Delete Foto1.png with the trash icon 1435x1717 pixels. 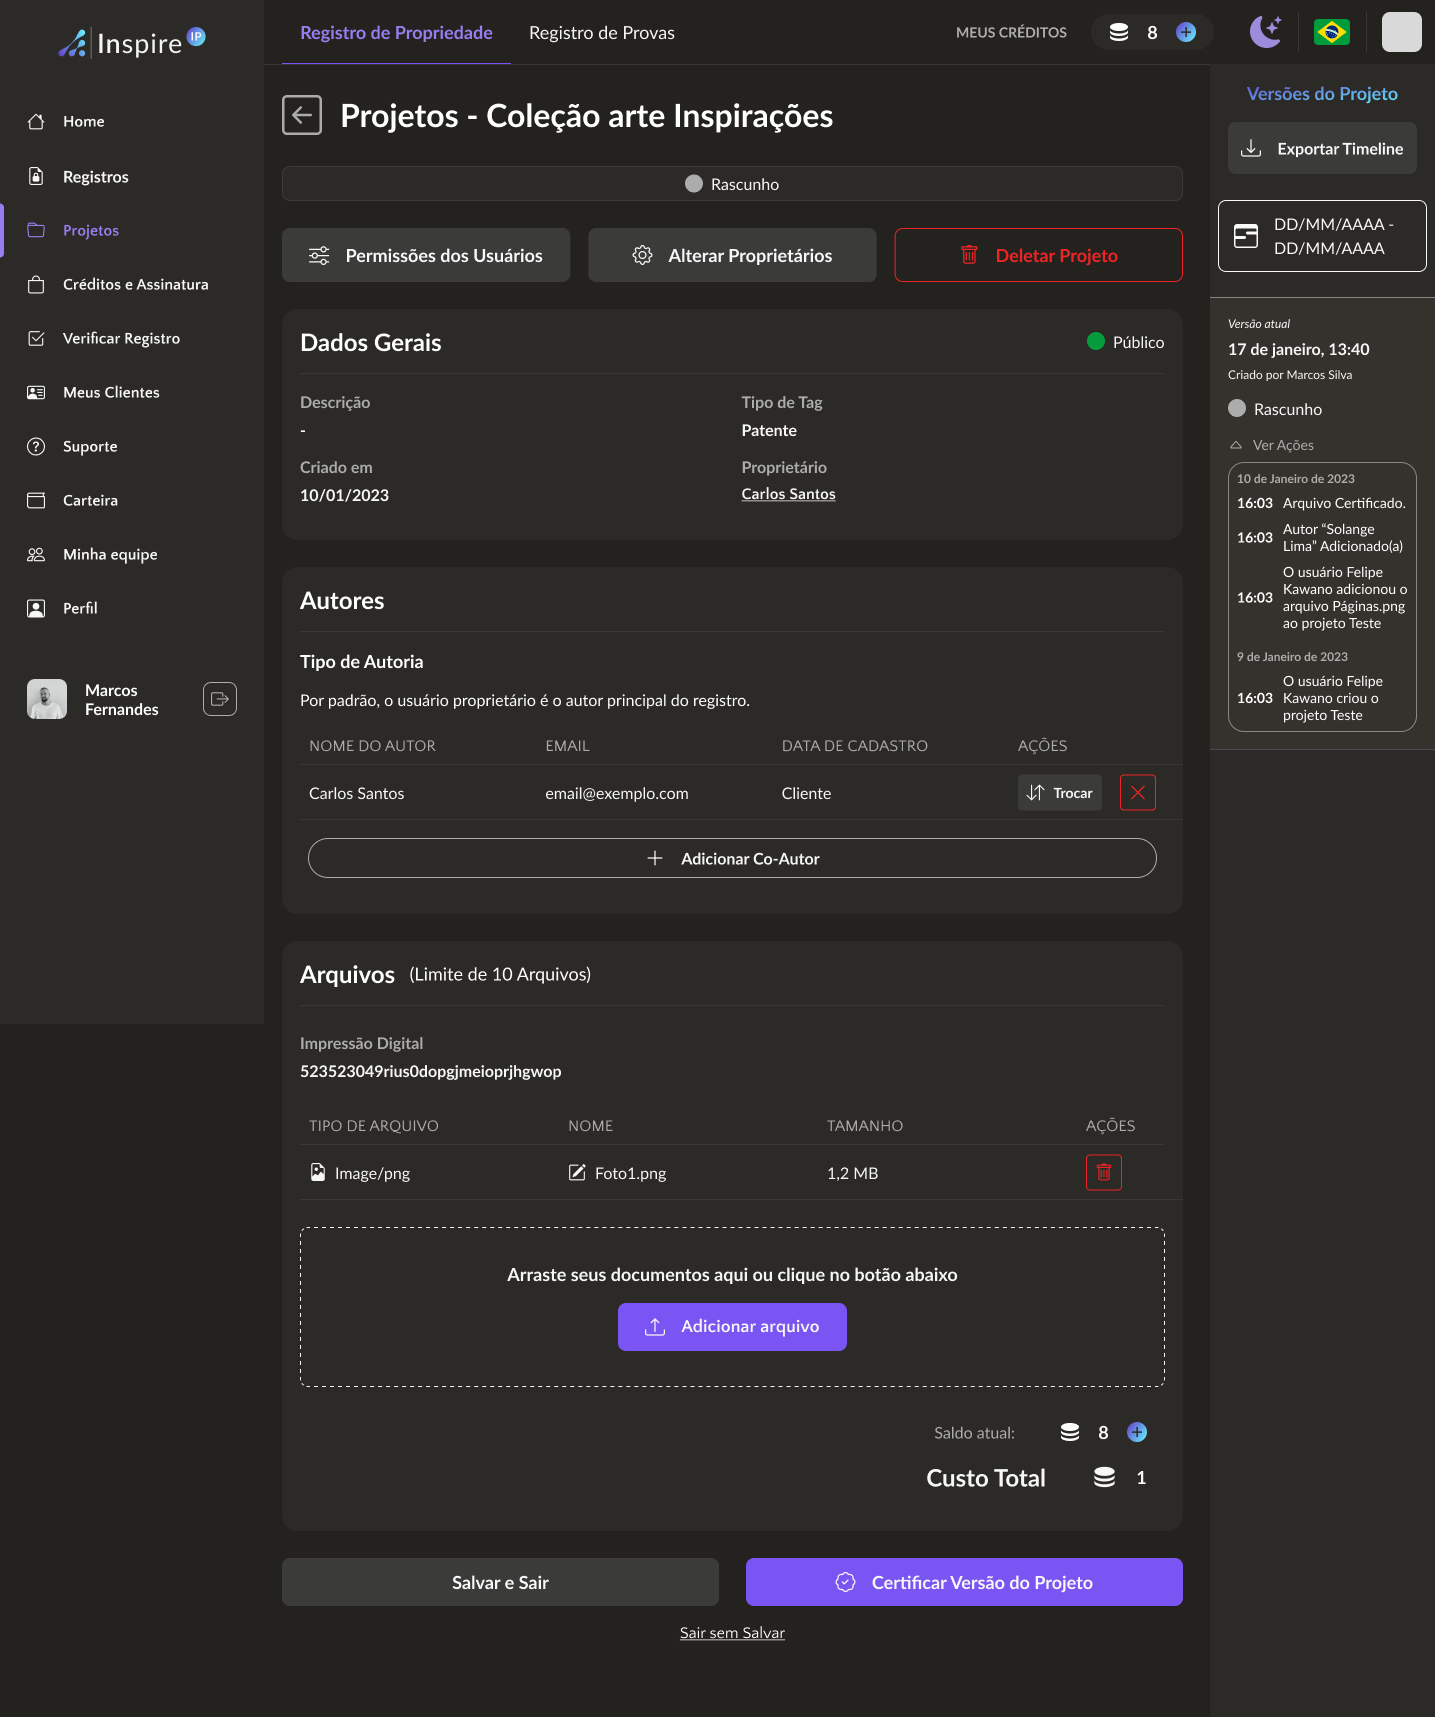coord(1103,1172)
